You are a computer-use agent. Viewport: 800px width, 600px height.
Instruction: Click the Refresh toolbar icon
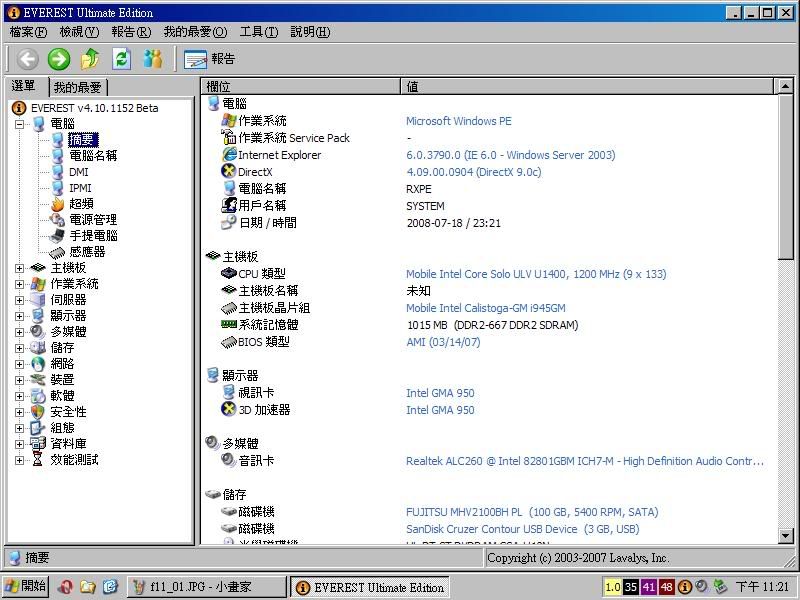(121, 59)
